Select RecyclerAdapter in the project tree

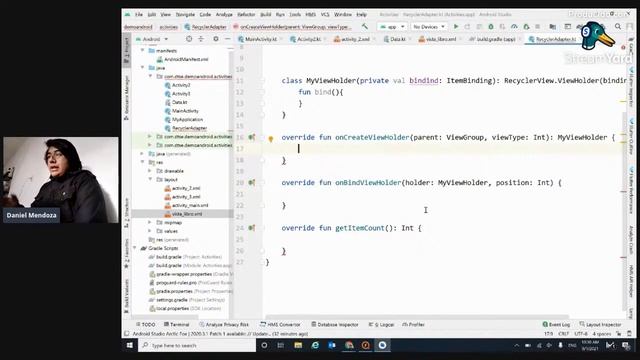(189, 128)
